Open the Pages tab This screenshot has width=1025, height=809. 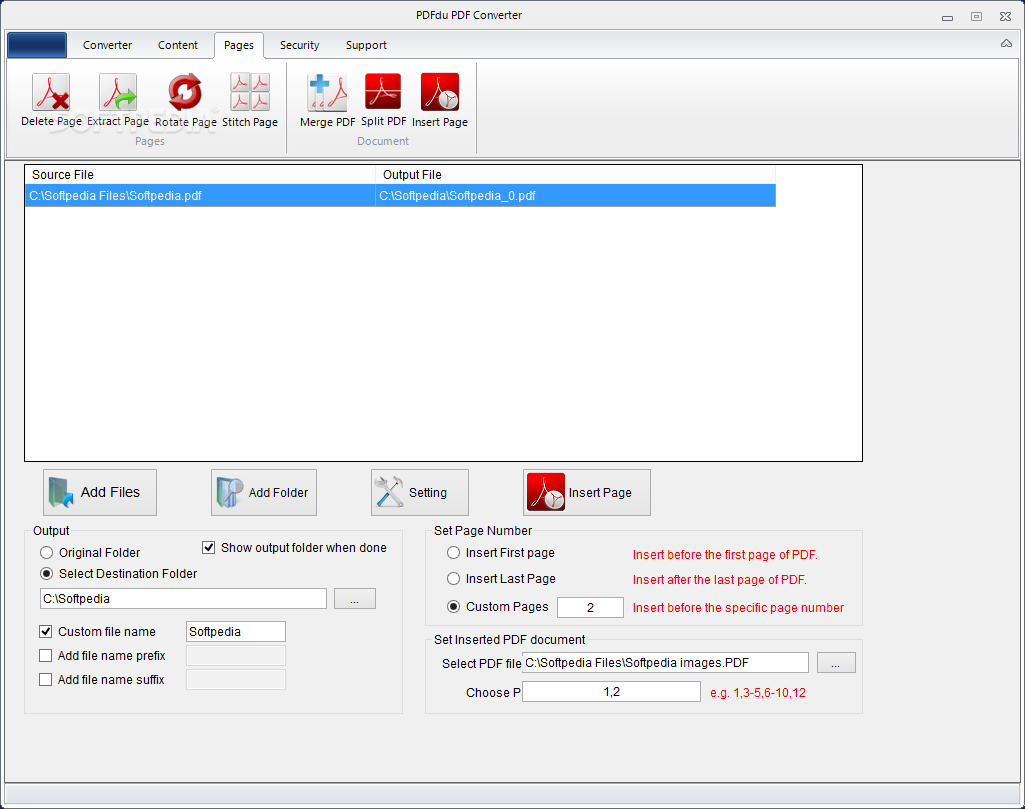point(239,45)
